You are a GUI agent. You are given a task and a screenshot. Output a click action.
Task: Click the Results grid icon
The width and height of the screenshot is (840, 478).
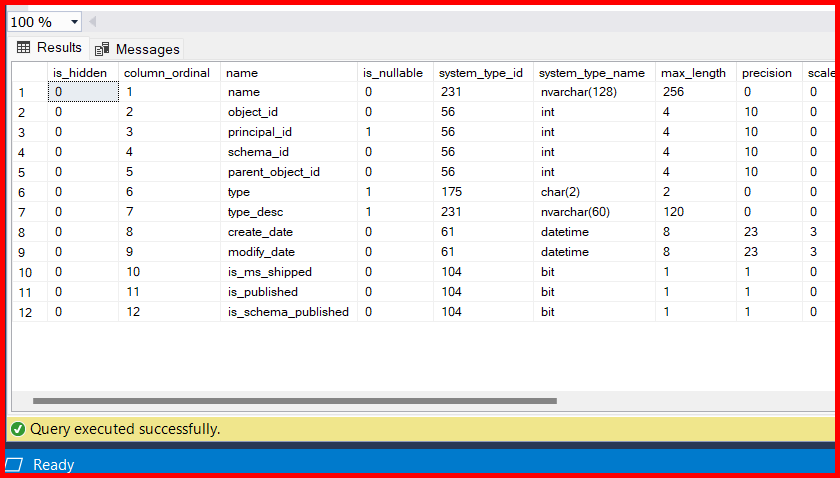[23, 48]
